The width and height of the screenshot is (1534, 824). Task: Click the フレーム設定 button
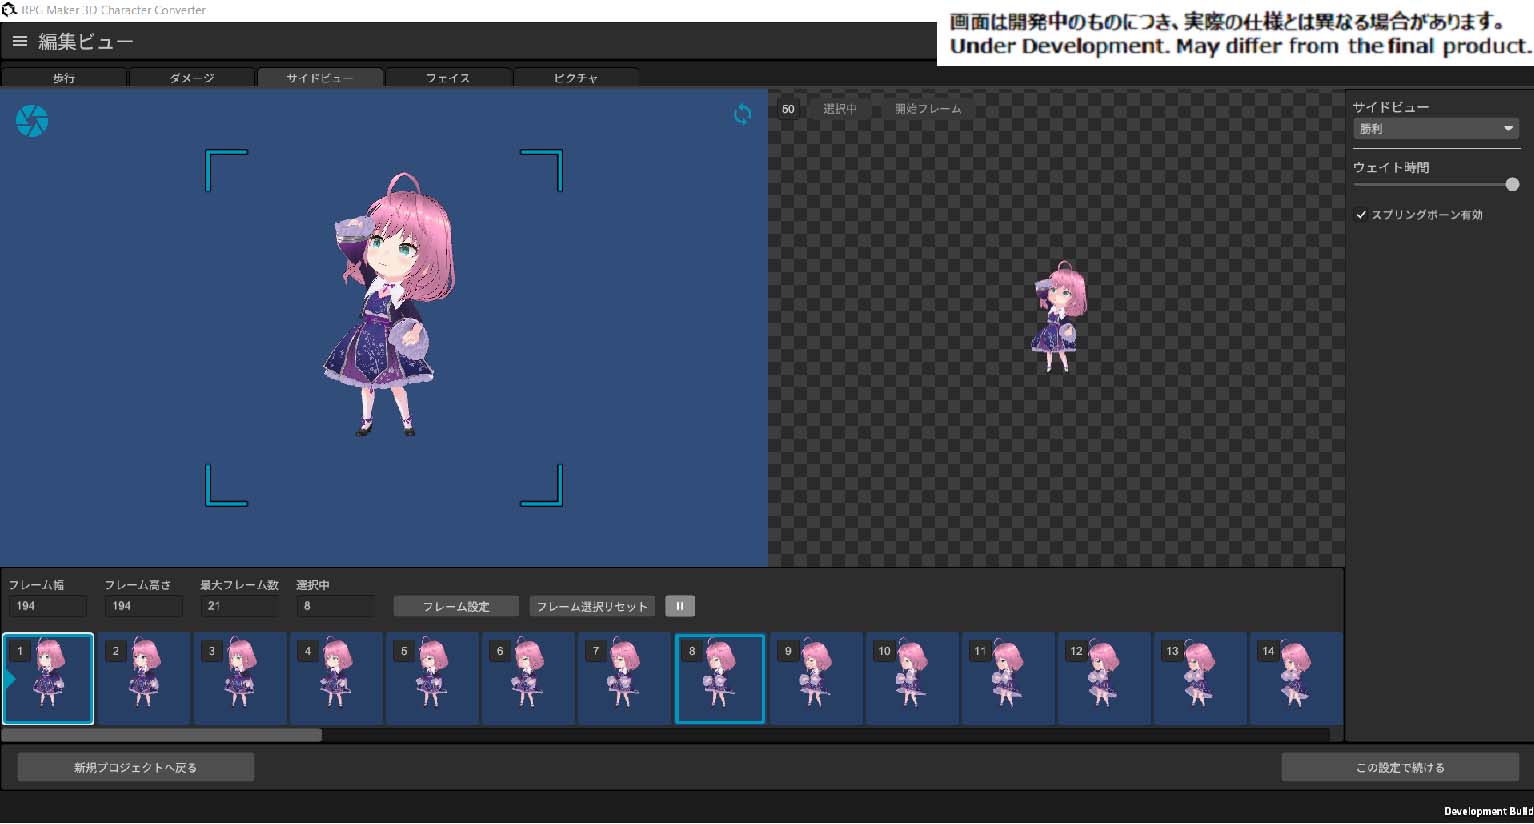click(456, 606)
